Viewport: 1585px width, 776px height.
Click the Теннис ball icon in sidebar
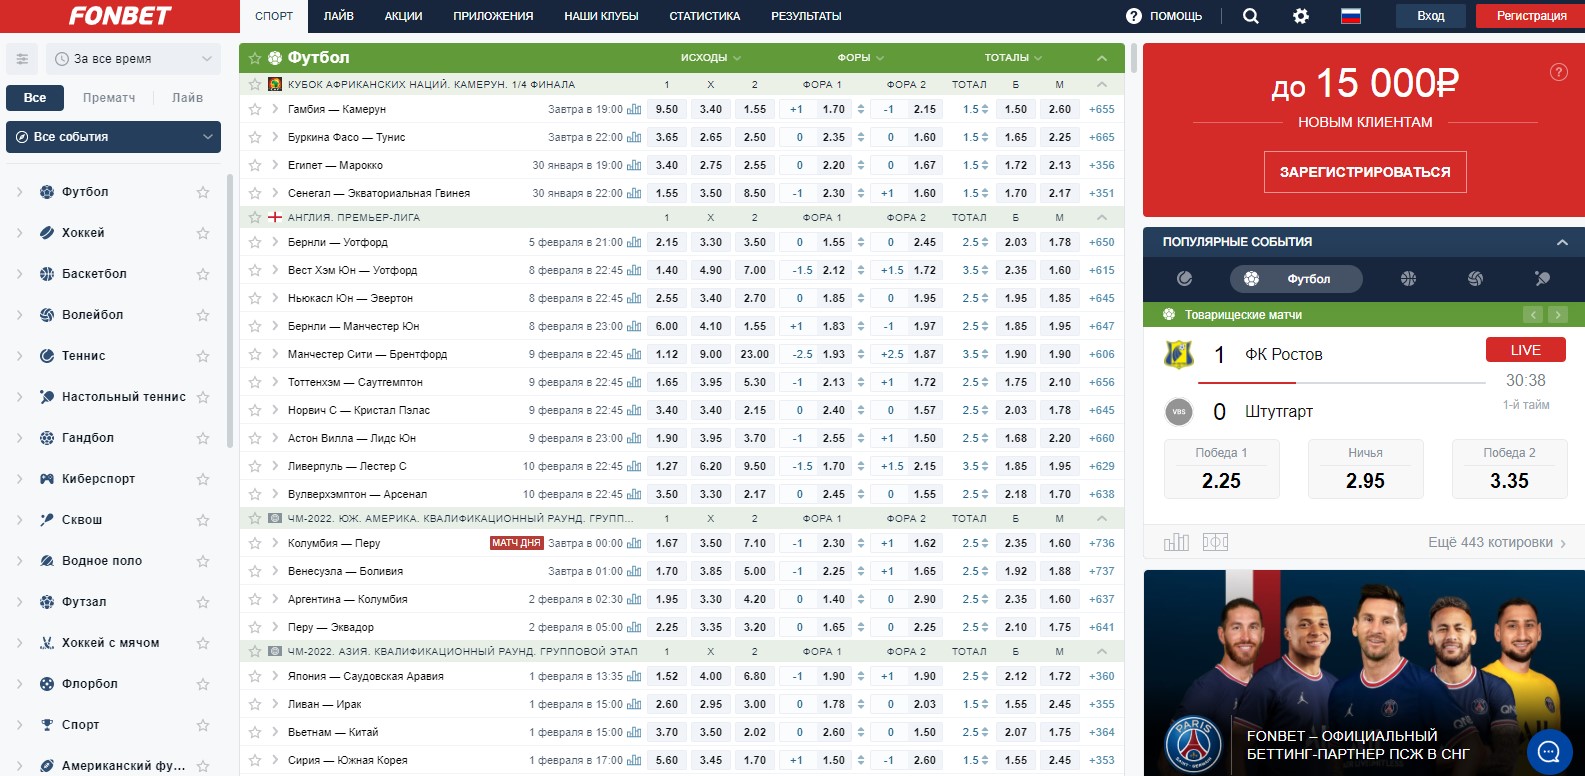coord(47,356)
